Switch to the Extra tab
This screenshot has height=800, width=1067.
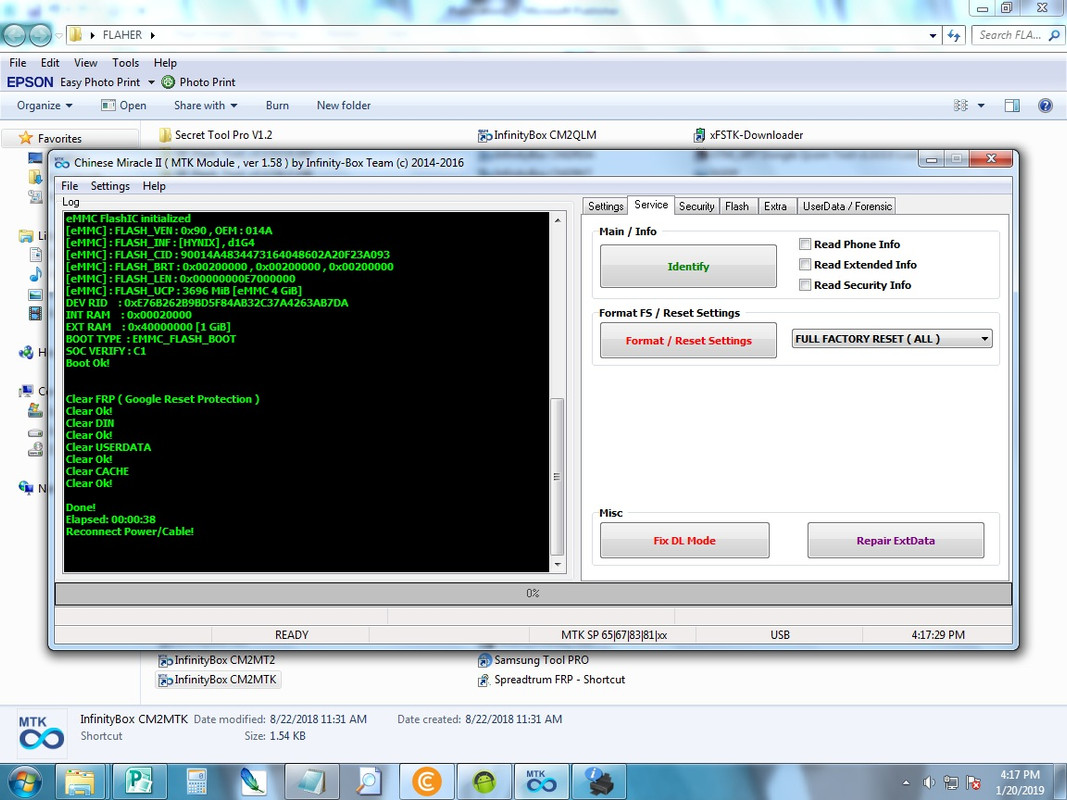775,206
